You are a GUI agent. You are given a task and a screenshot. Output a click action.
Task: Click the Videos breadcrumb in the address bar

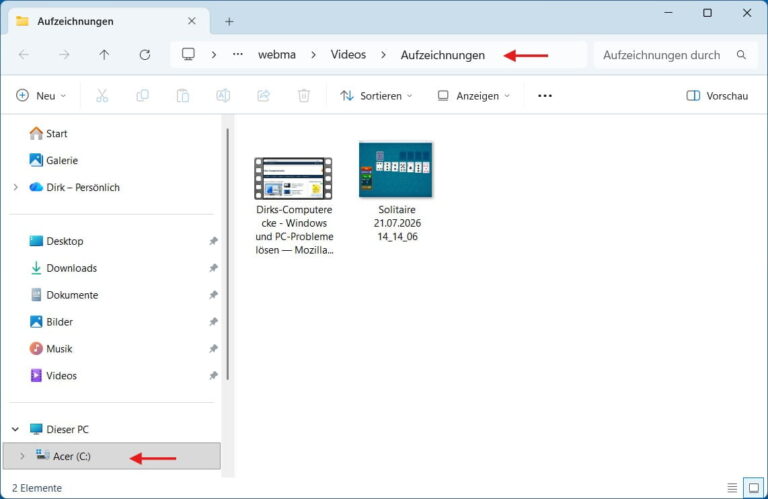click(348, 55)
